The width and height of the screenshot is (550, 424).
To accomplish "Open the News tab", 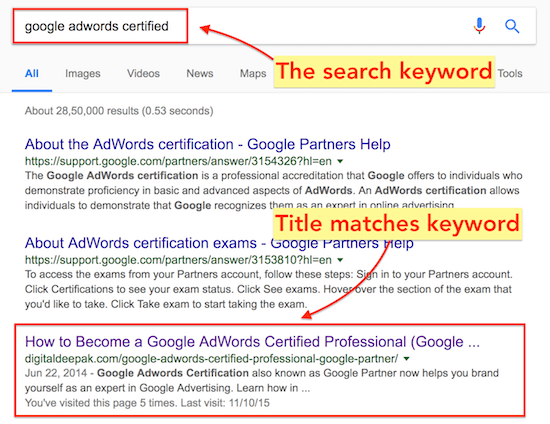I will (200, 73).
